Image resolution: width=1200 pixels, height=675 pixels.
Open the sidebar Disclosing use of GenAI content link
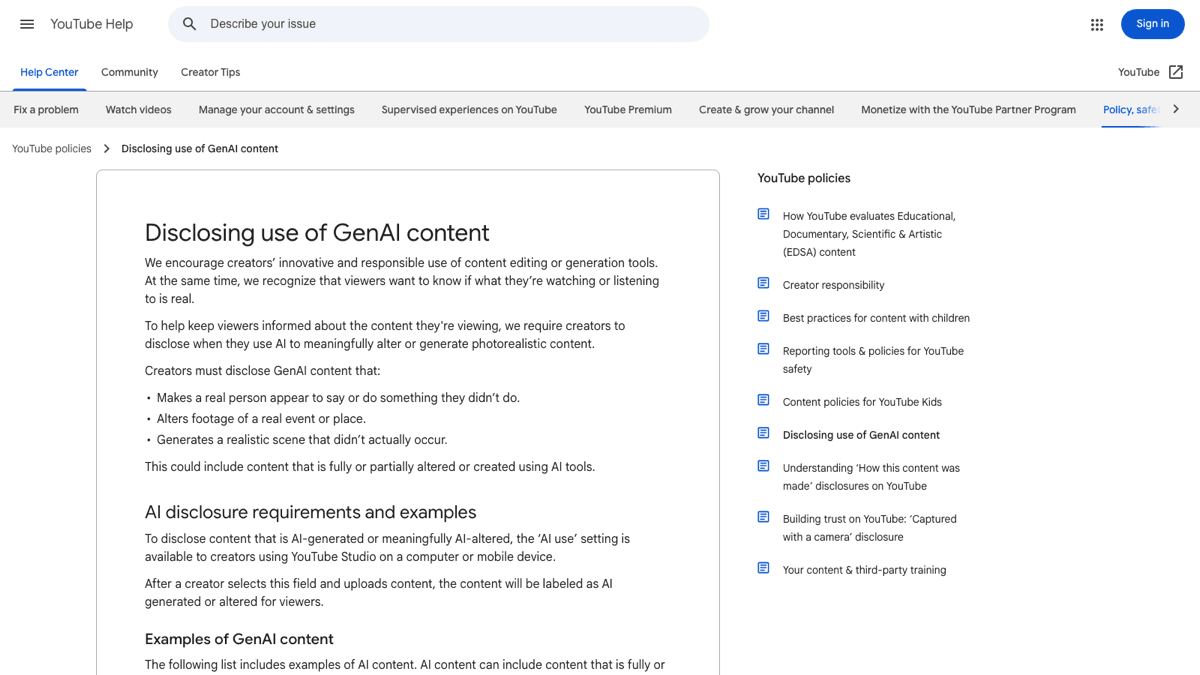[x=861, y=435]
